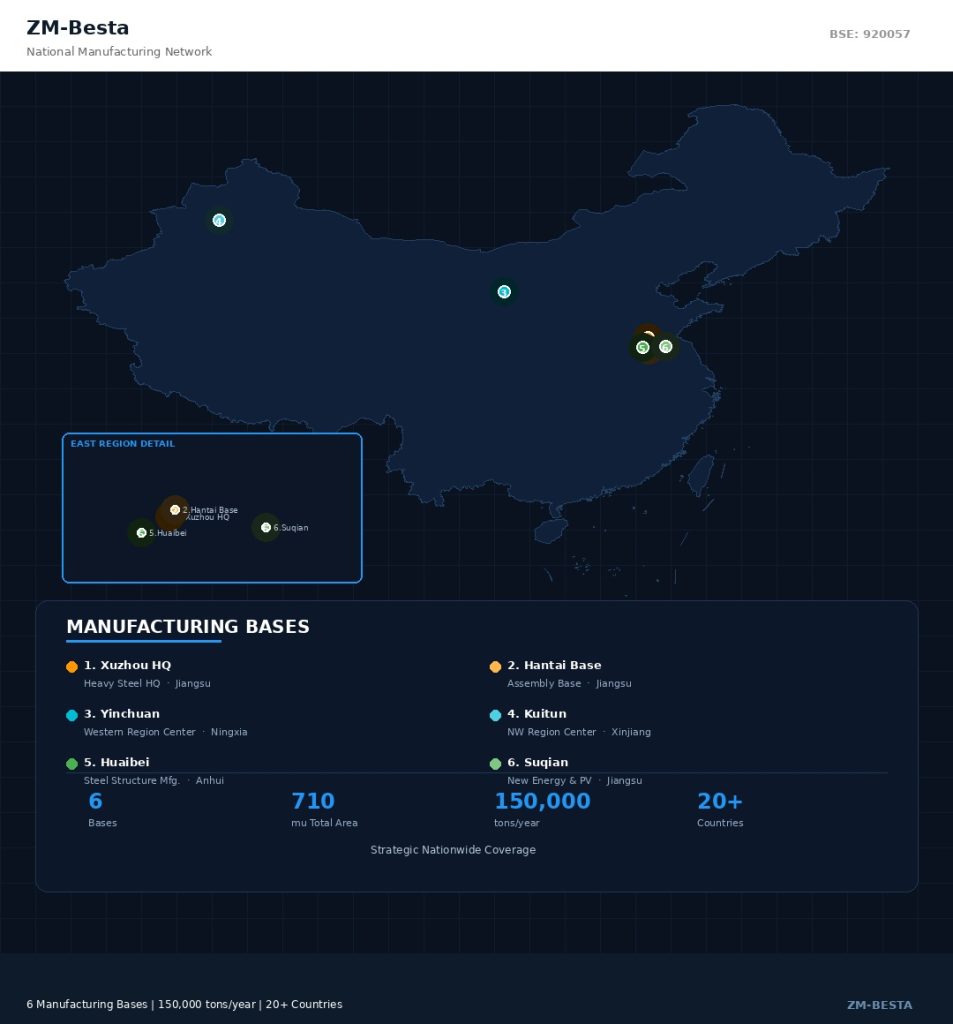Click the 'Bases' label under 6
The image size is (953, 1024).
pos(103,823)
